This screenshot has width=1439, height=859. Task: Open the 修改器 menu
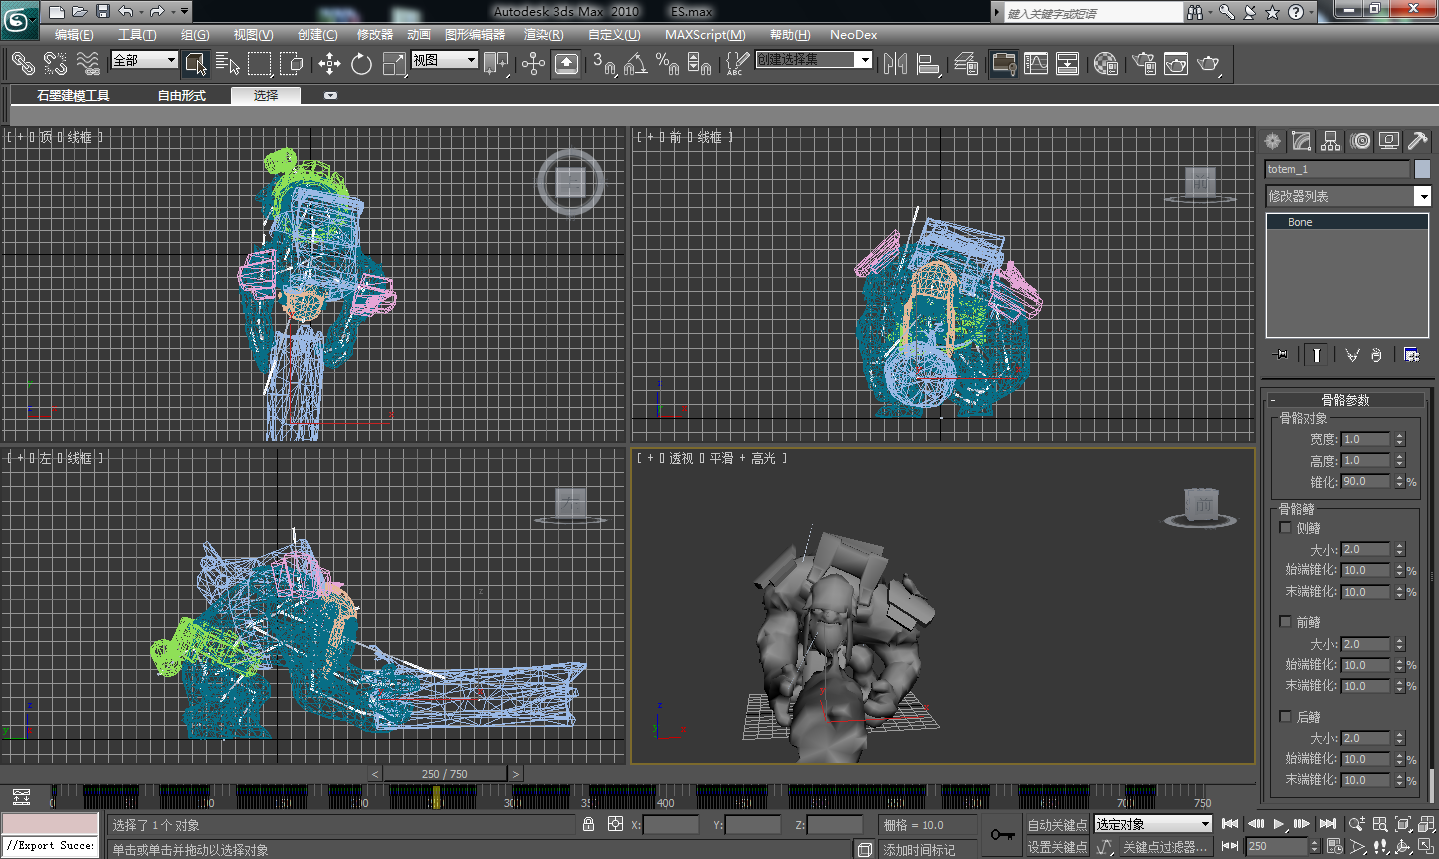click(375, 34)
